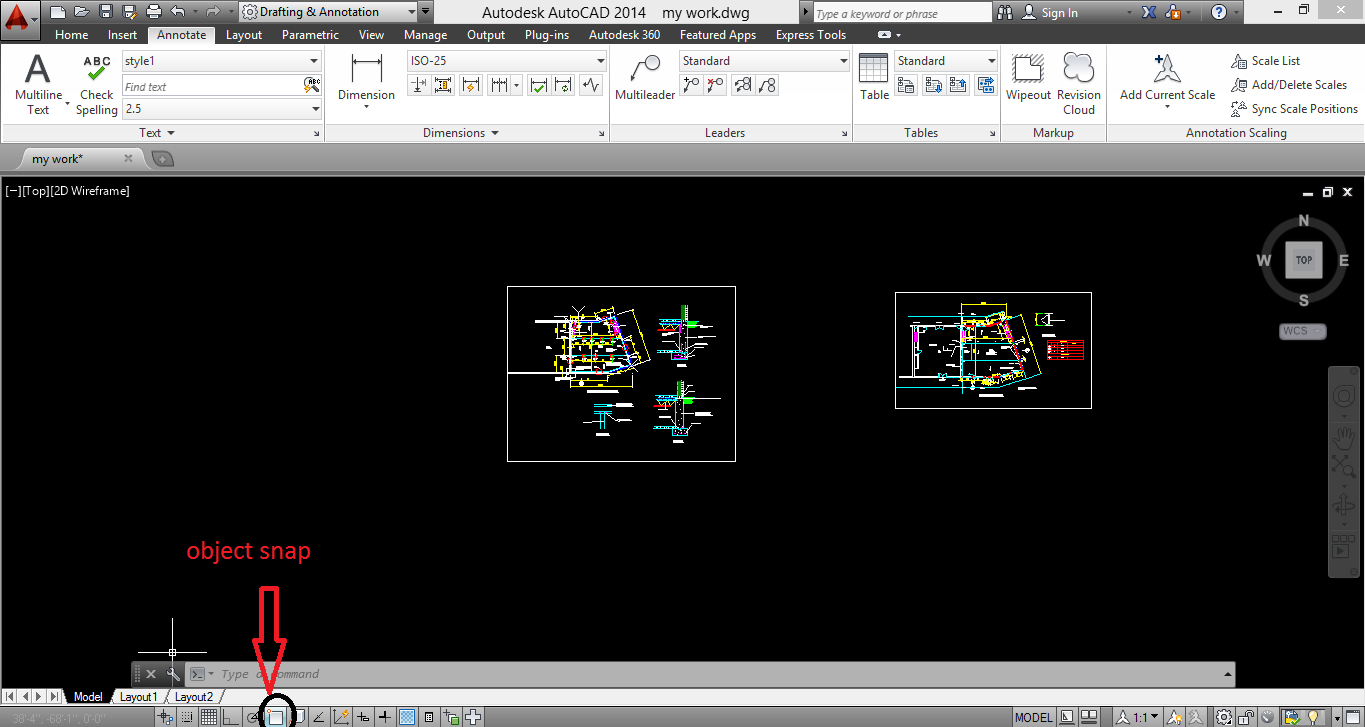The width and height of the screenshot is (1365, 727).
Task: Open the Layout1 tab
Action: pos(139,696)
